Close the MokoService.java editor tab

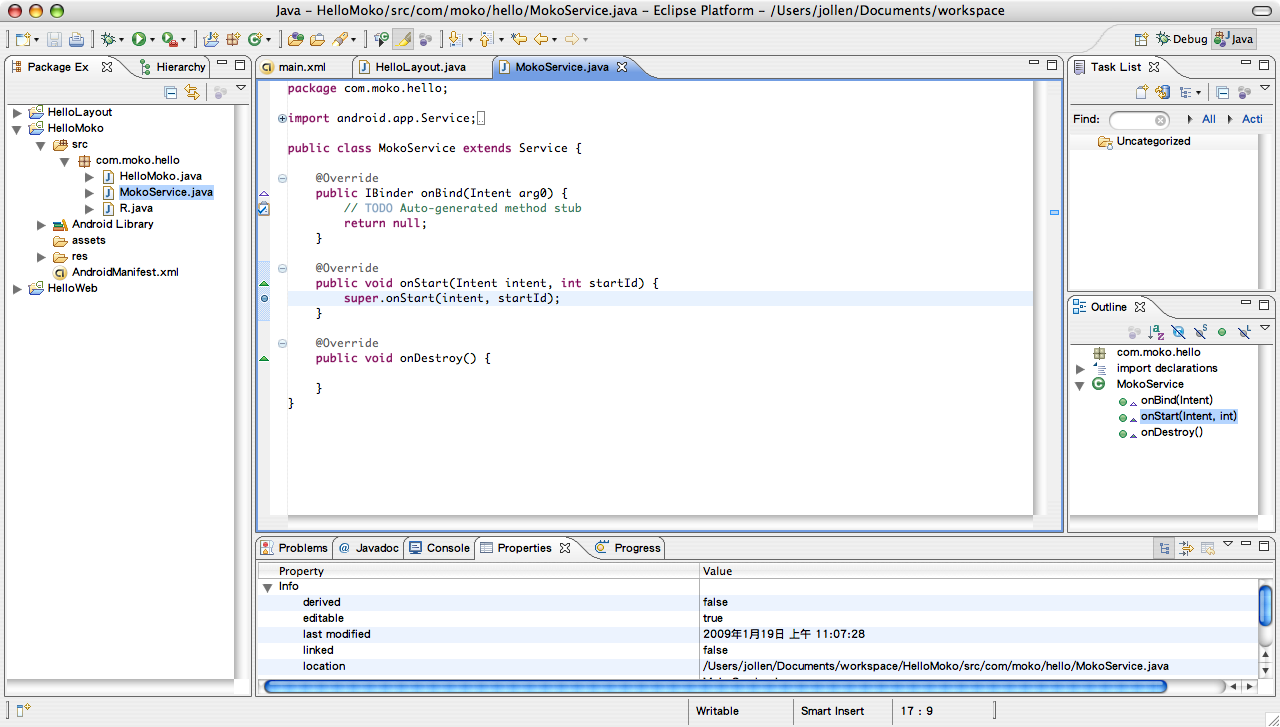pyautogui.click(x=621, y=67)
